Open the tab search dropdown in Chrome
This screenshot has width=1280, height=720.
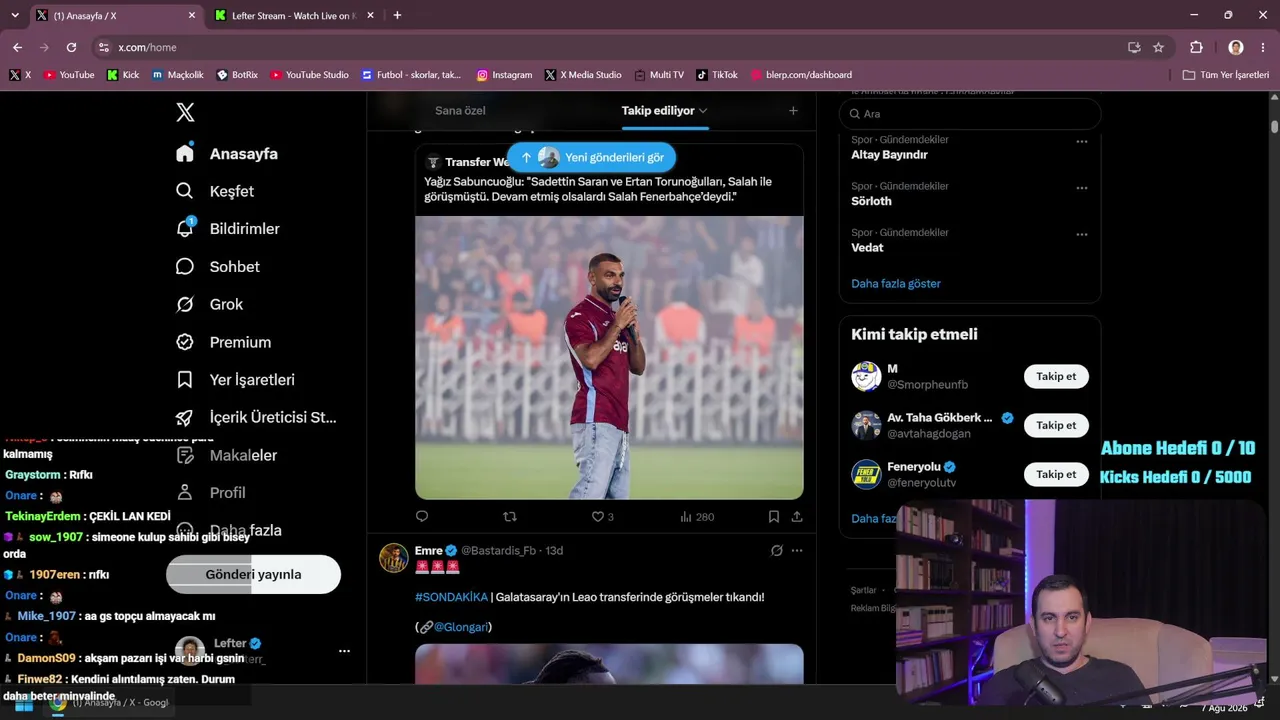coord(14,15)
